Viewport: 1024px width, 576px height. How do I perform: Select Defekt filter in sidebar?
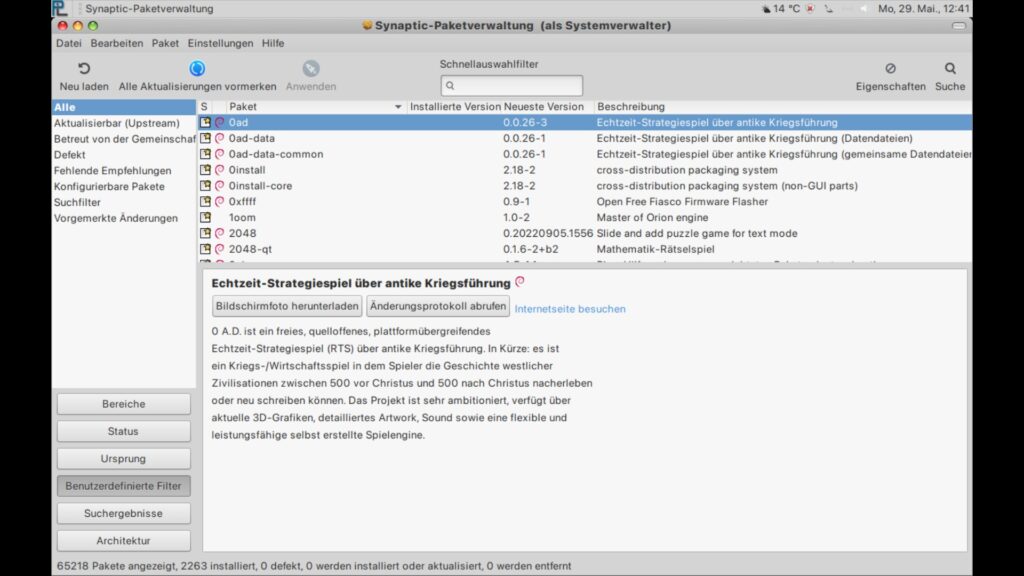pyautogui.click(x=123, y=155)
